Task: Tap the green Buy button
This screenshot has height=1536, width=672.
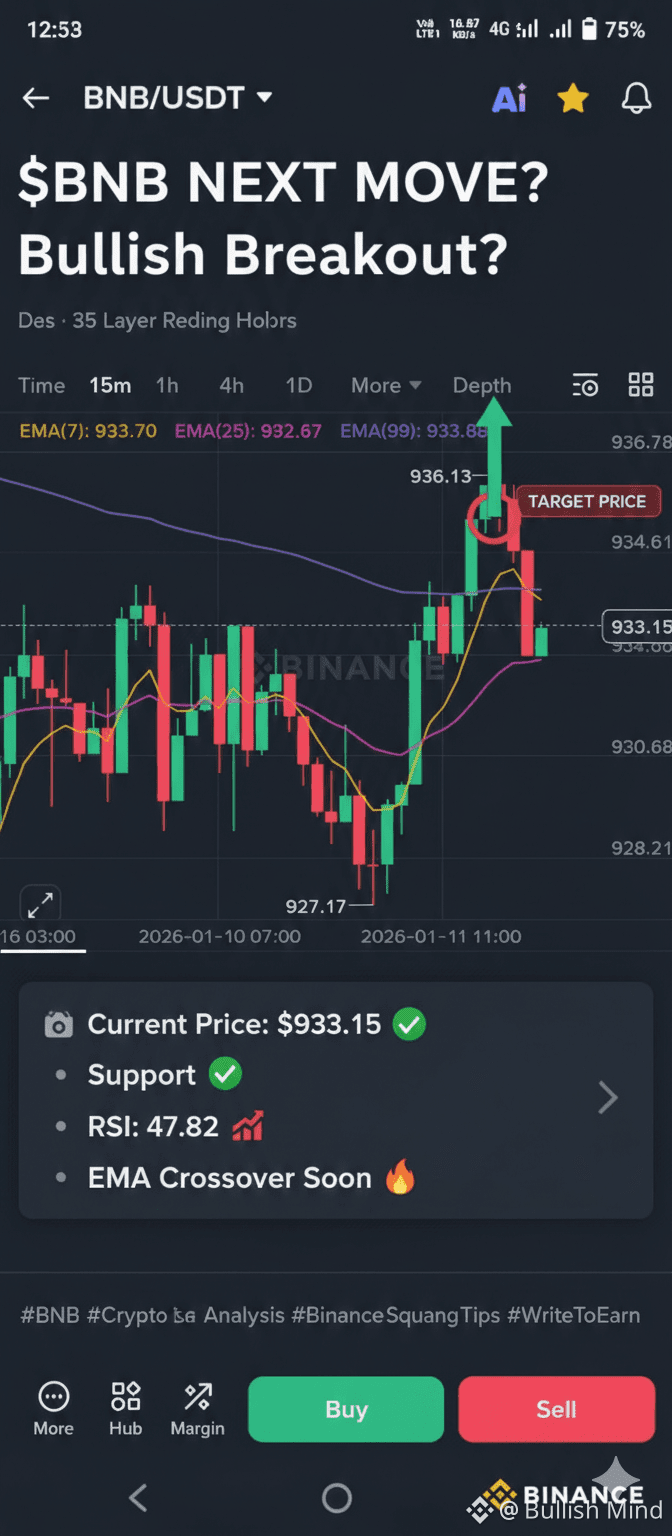Action: 346,1409
